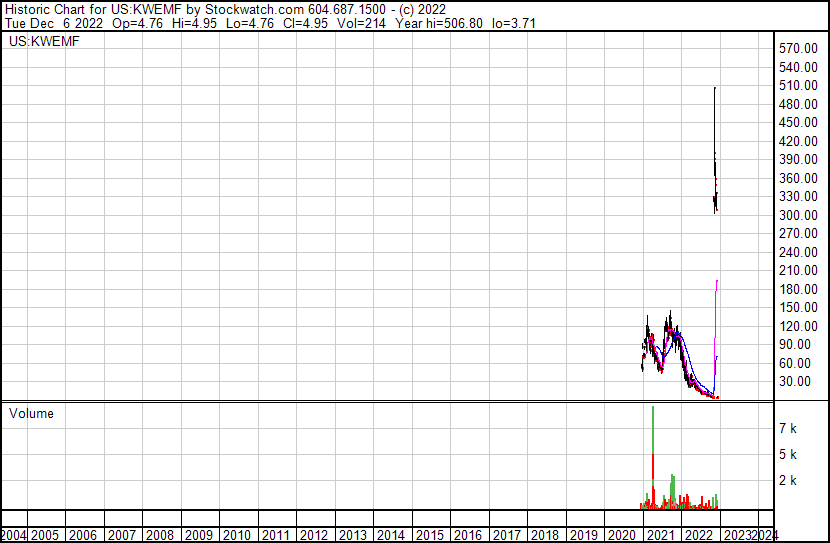
Task: Select the 2024 label at axis end
Action: pos(765,535)
